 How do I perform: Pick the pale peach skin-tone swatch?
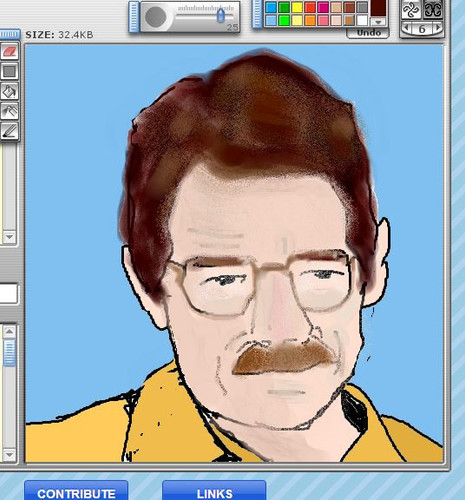tap(336, 20)
